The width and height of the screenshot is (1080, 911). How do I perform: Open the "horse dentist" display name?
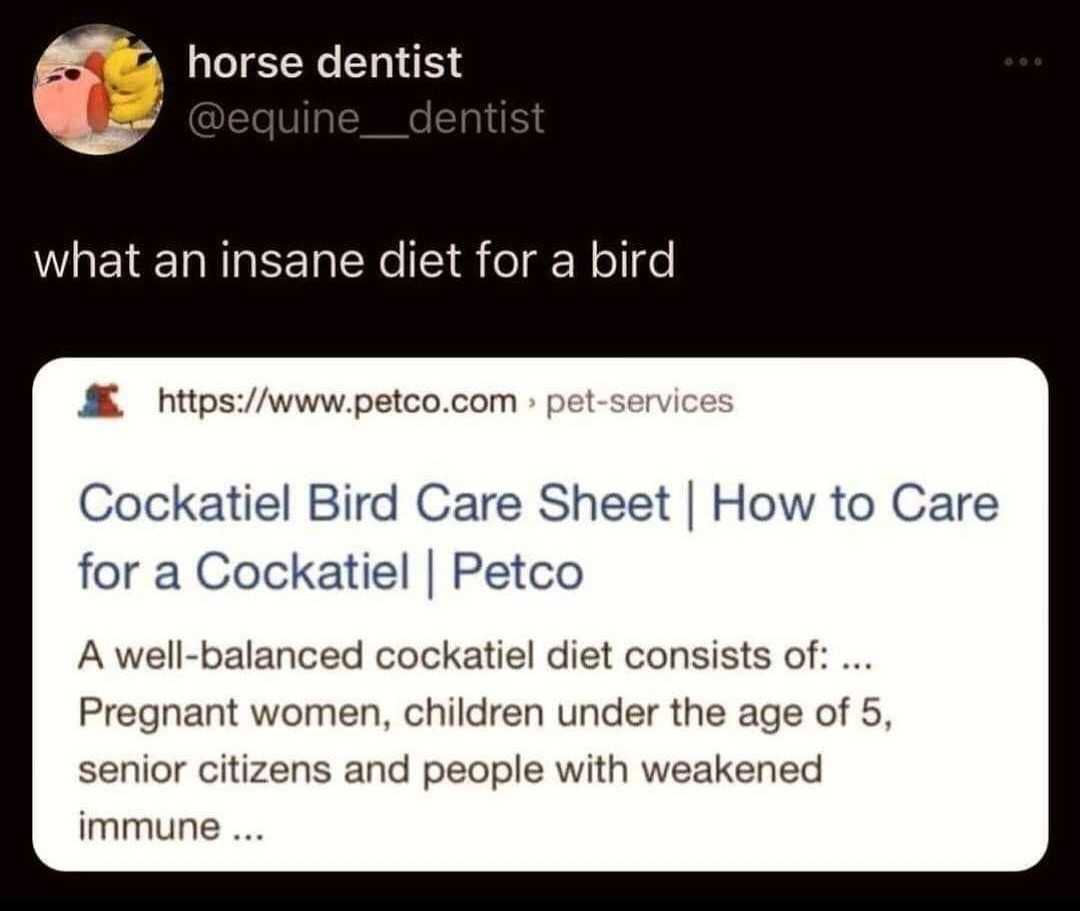tap(325, 65)
